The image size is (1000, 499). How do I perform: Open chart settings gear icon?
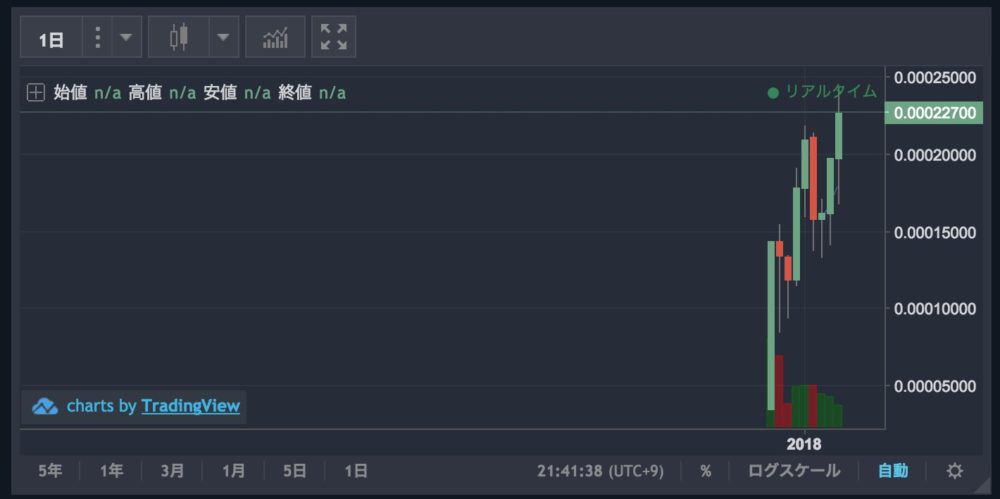[x=955, y=472]
